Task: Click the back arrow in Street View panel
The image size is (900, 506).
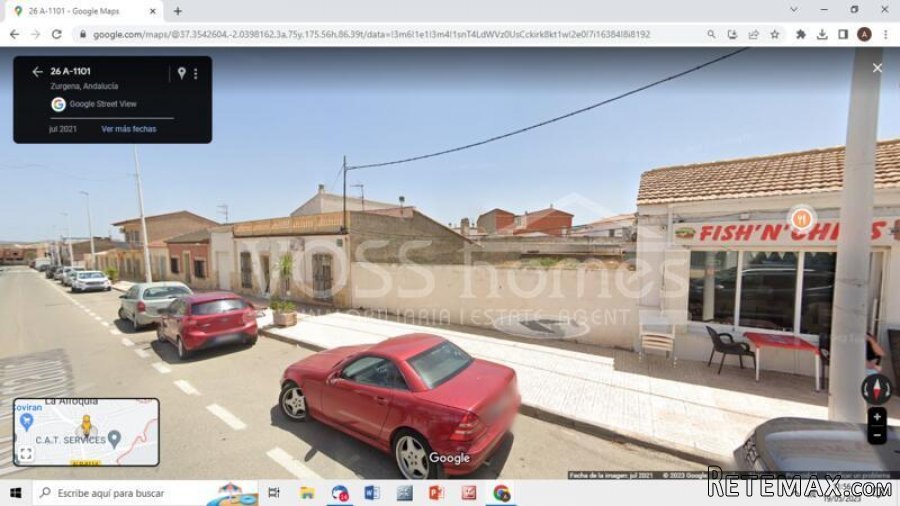Action: click(x=37, y=72)
